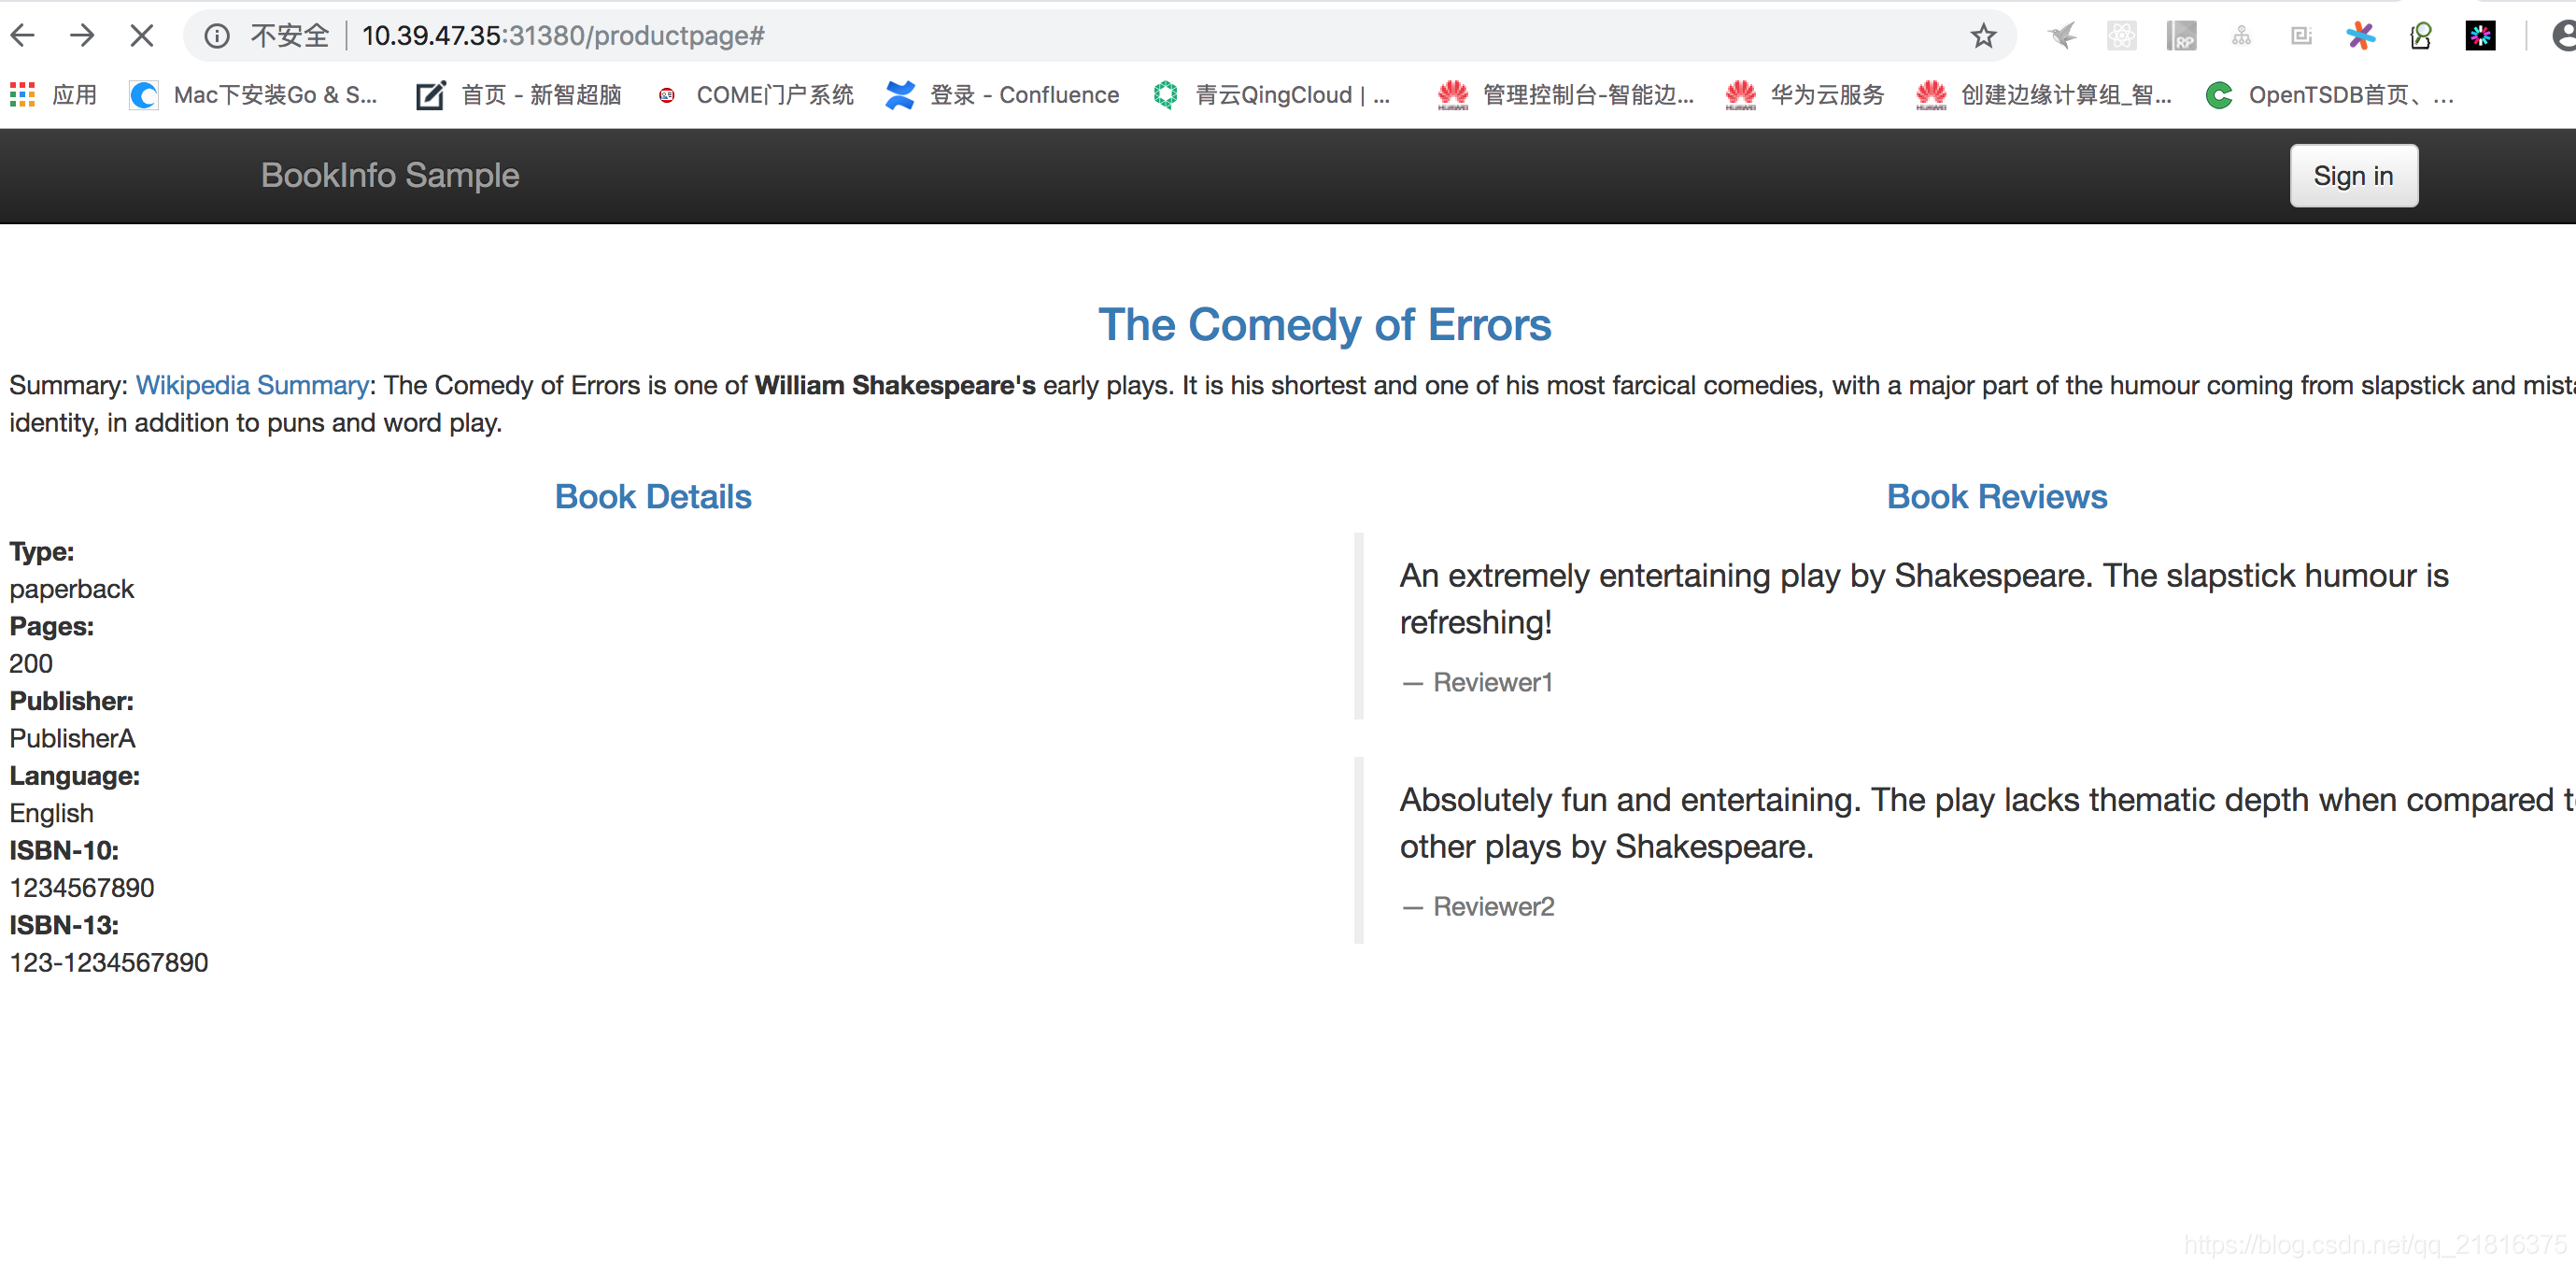Open the Mac下安装Go bookmark
2576x1267 pixels.
[253, 95]
